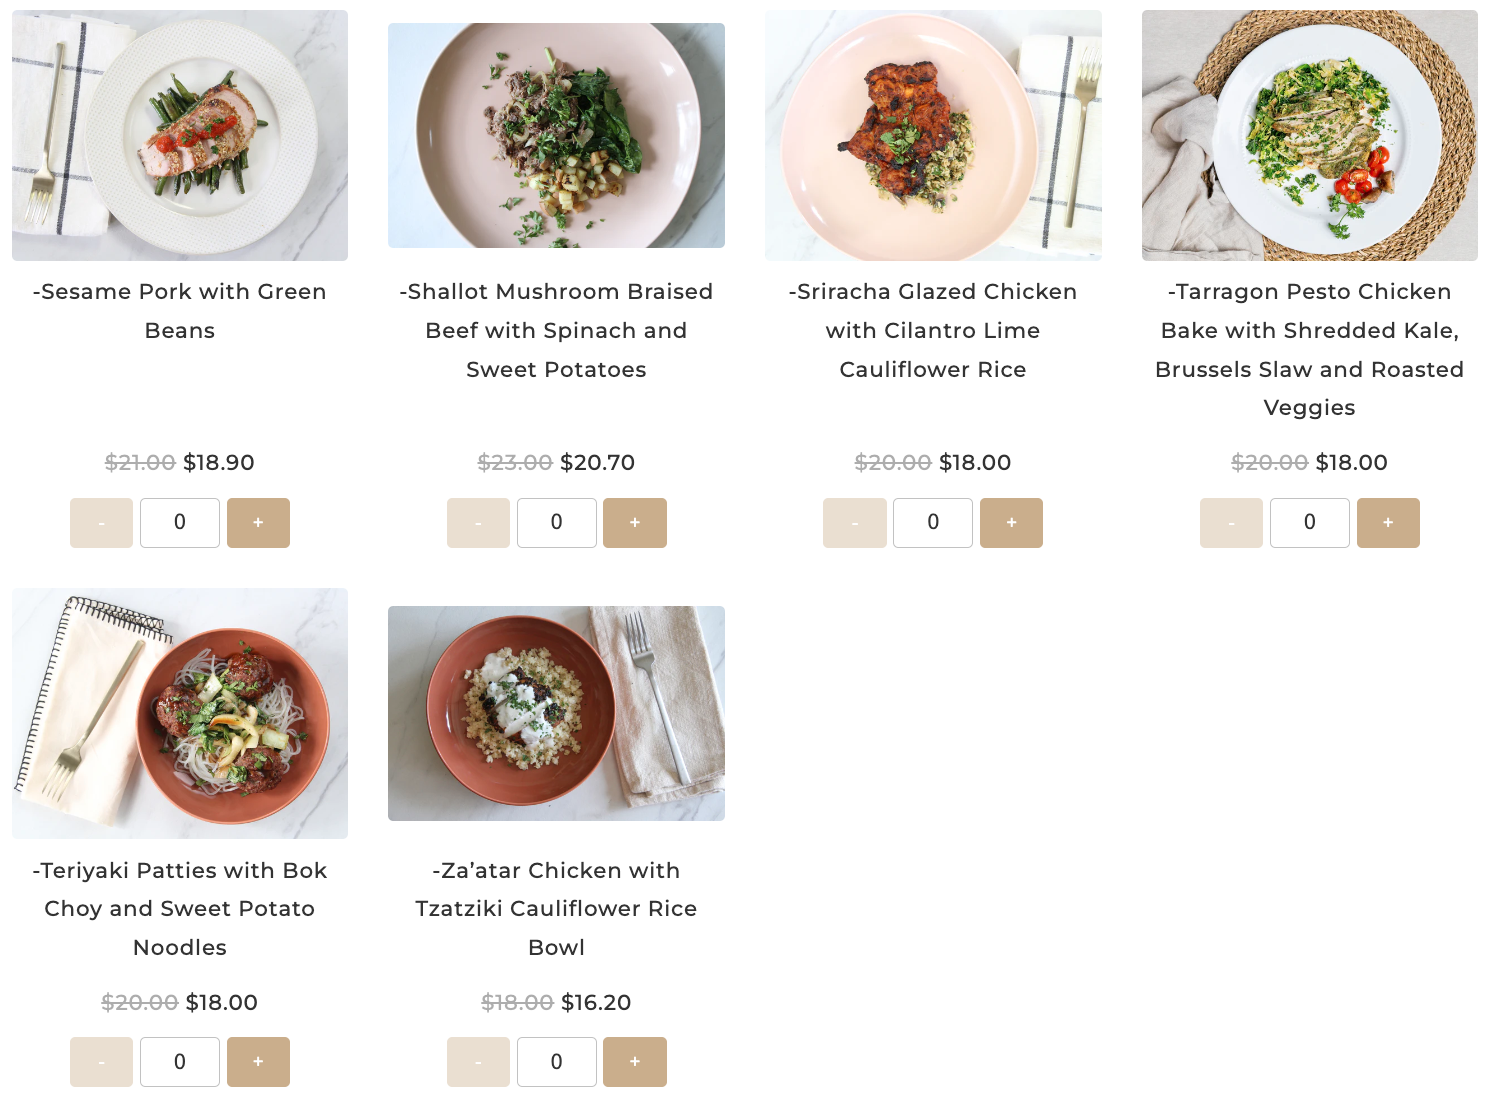Add one Teriyaki Patties with Bok Choy
Viewport: 1502px width, 1100px height.
(258, 1062)
